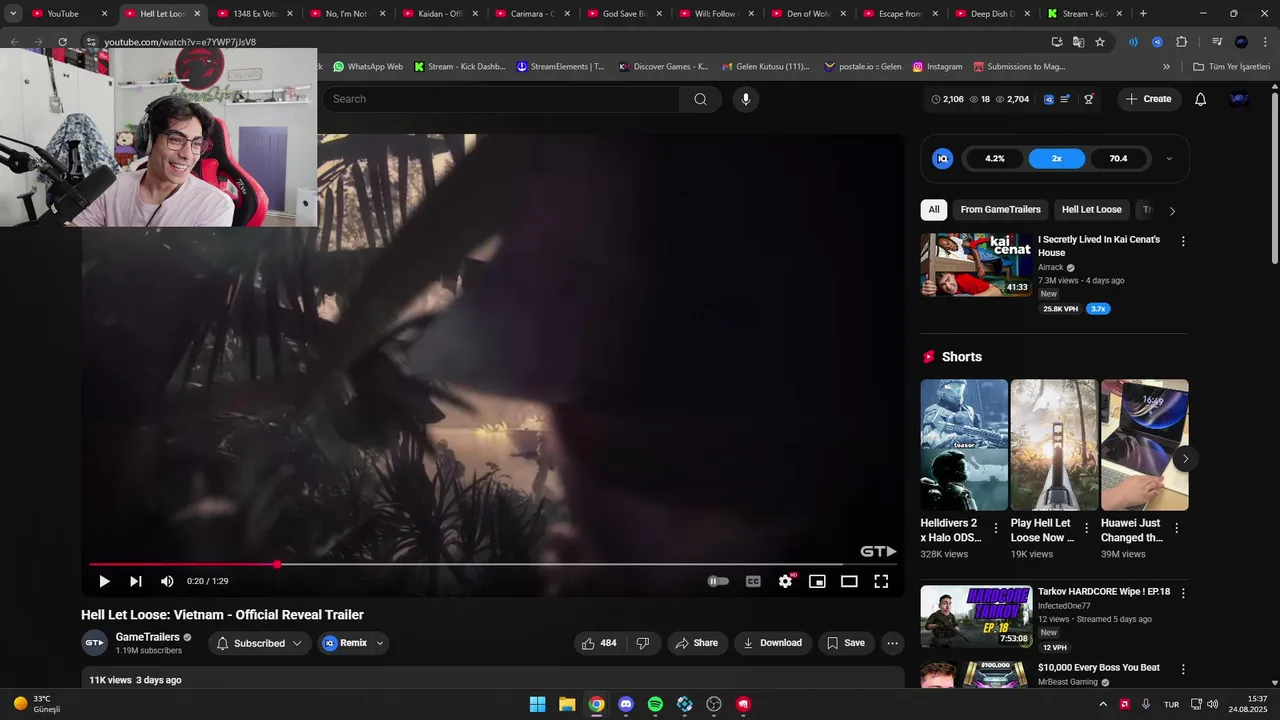Select the 70.4 vidIQ score pill
This screenshot has height=720, width=1280.
coord(1118,158)
